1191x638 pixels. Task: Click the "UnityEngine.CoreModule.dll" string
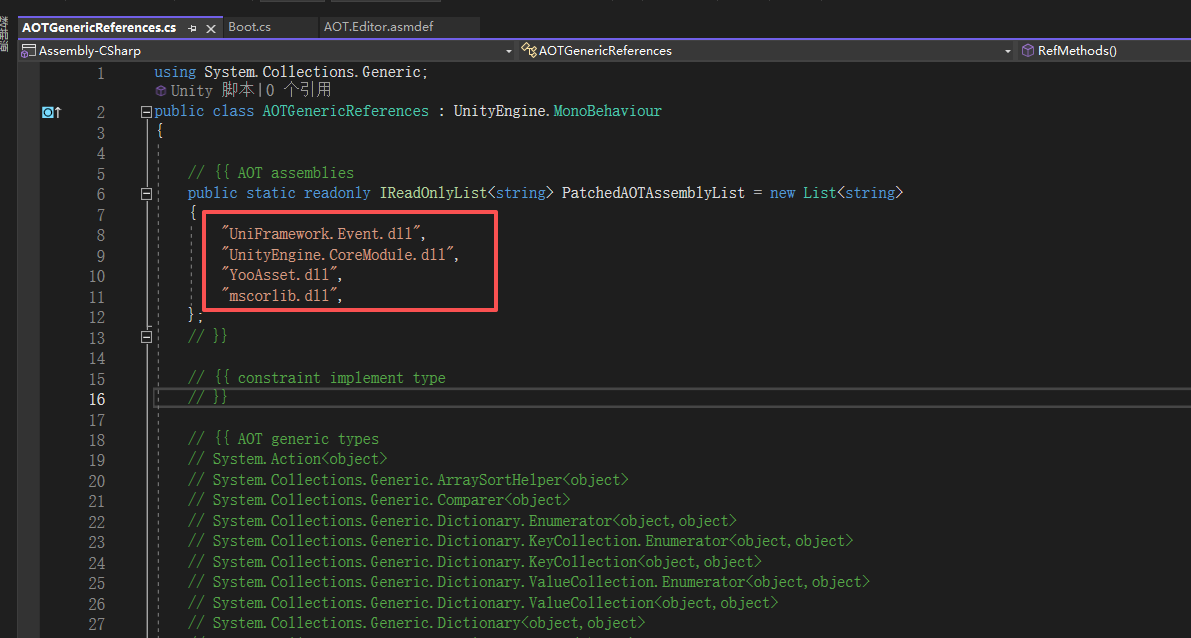(x=339, y=254)
